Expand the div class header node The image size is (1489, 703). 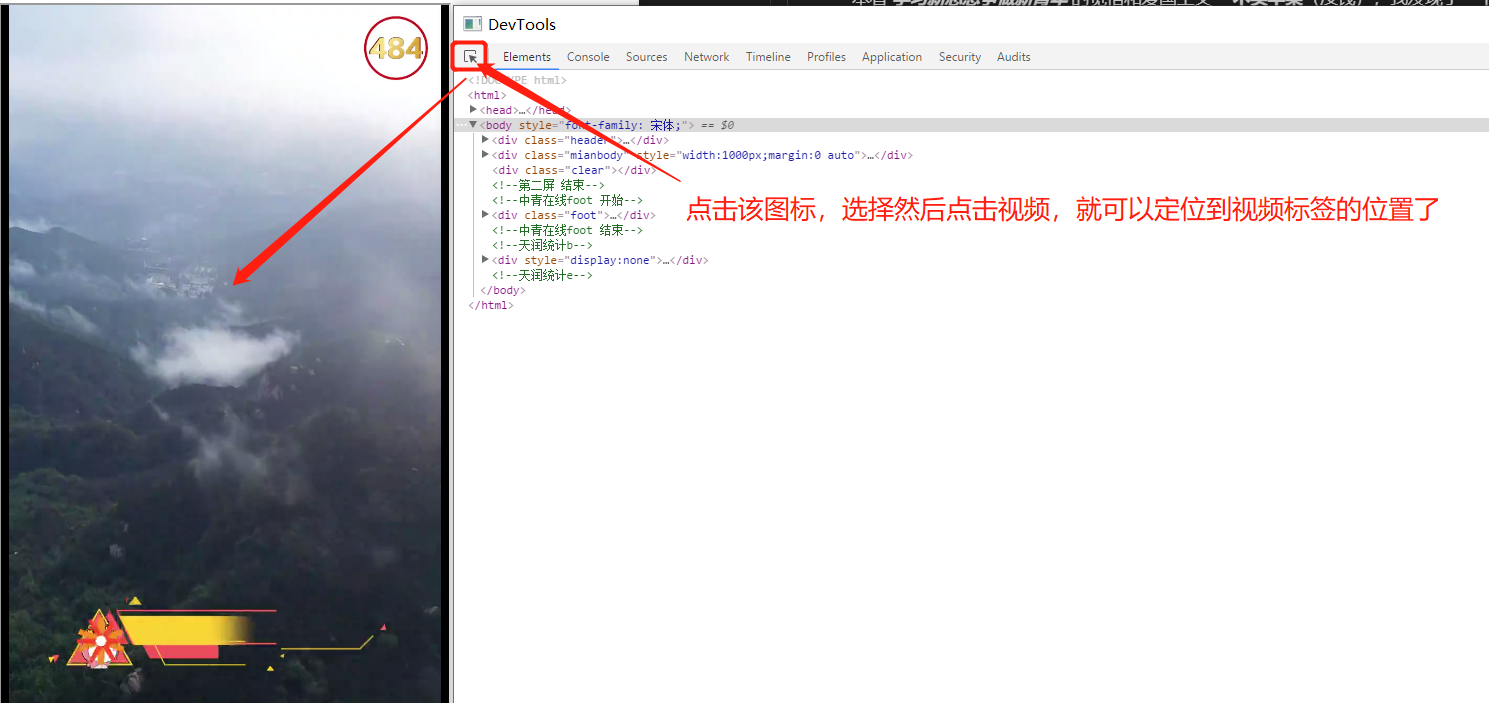point(486,139)
